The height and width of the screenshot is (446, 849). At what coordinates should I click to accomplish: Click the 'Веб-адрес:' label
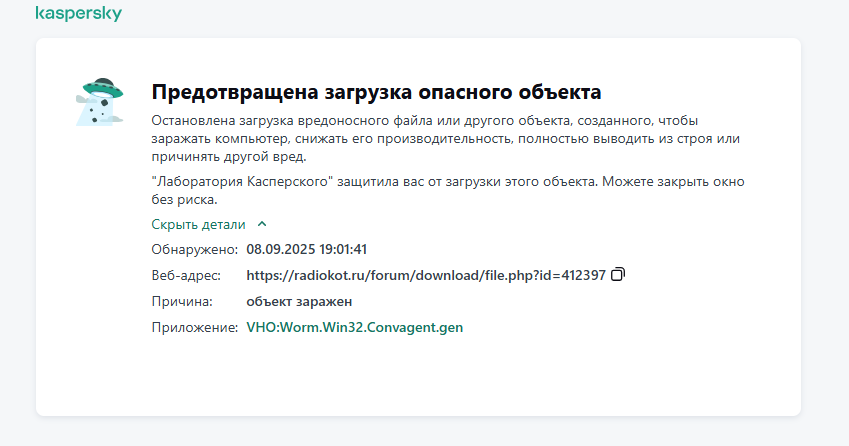186,276
